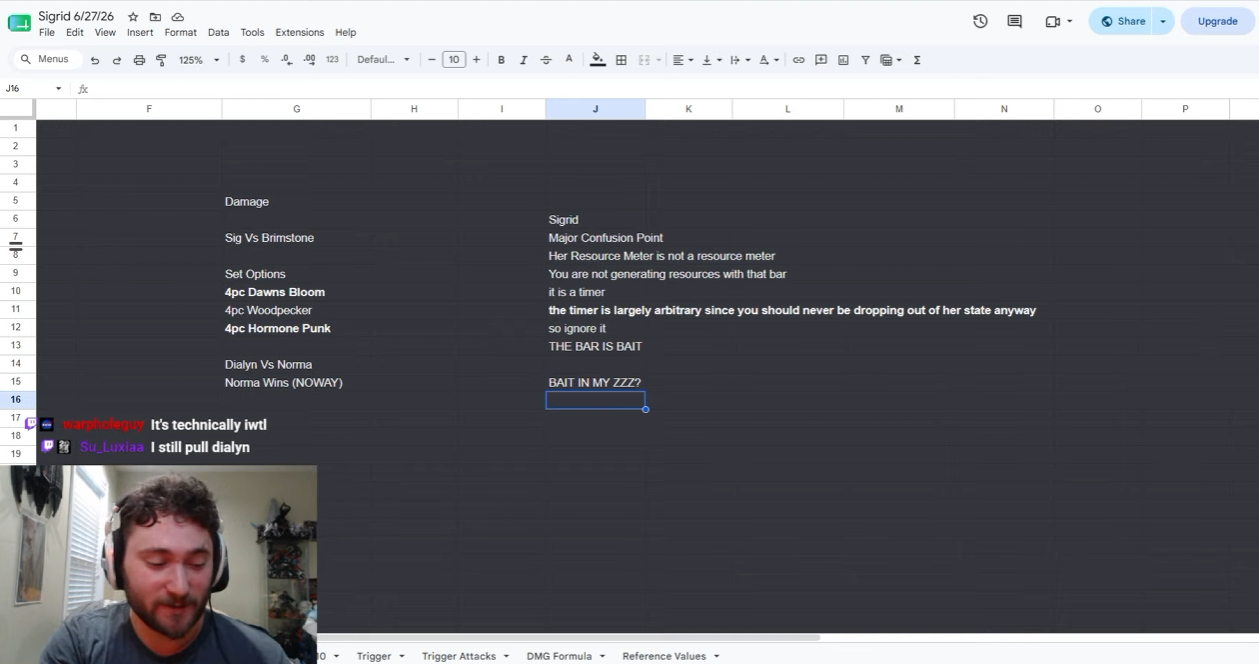Select cell 'THE BAR IS BAIT'
1259x664 pixels.
[x=595, y=346]
